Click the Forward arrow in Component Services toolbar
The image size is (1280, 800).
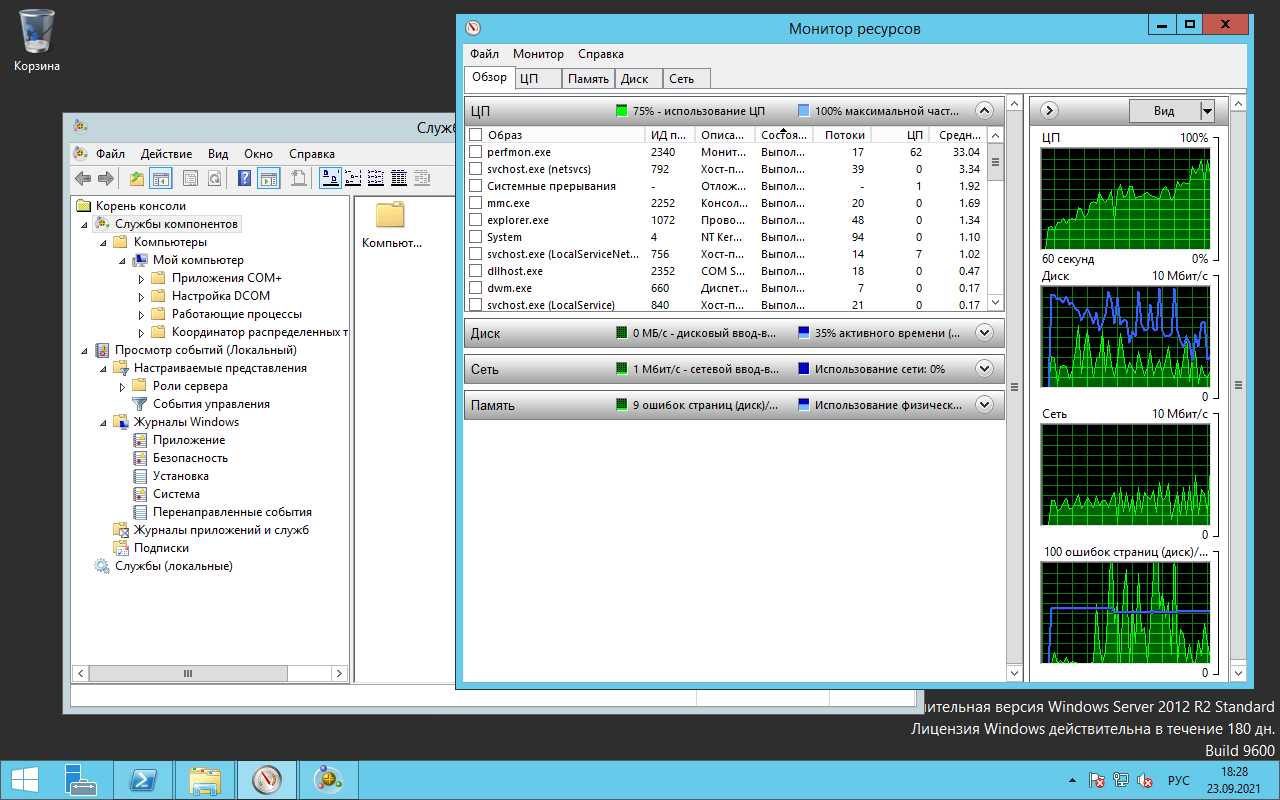tap(105, 178)
